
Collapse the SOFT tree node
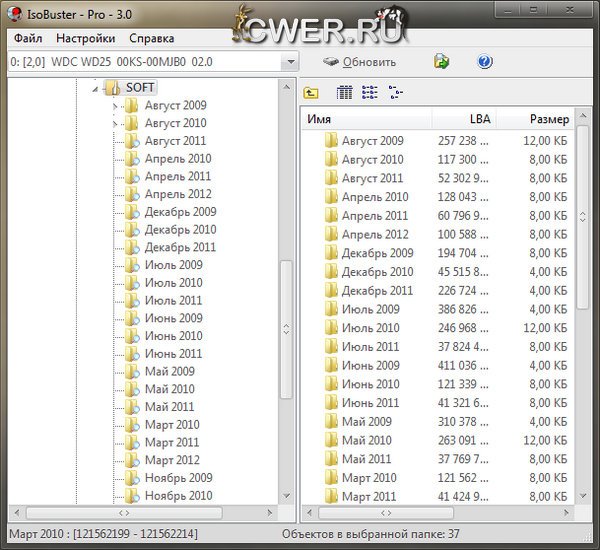click(x=95, y=88)
